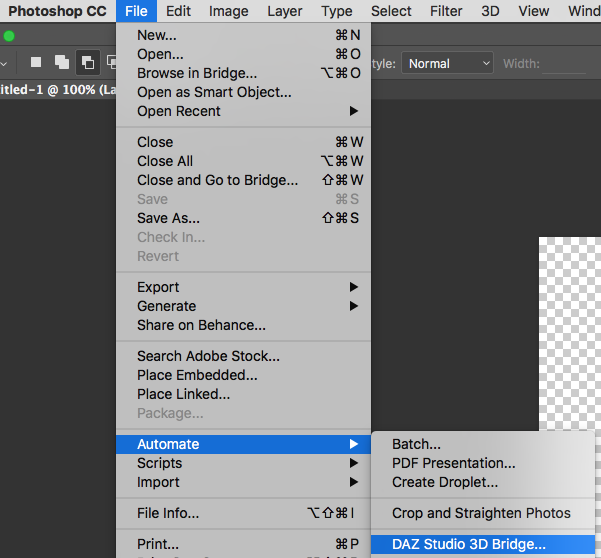Screen dimensions: 601x558
Task: Select Browse in Bridge...
Action: 243,73
